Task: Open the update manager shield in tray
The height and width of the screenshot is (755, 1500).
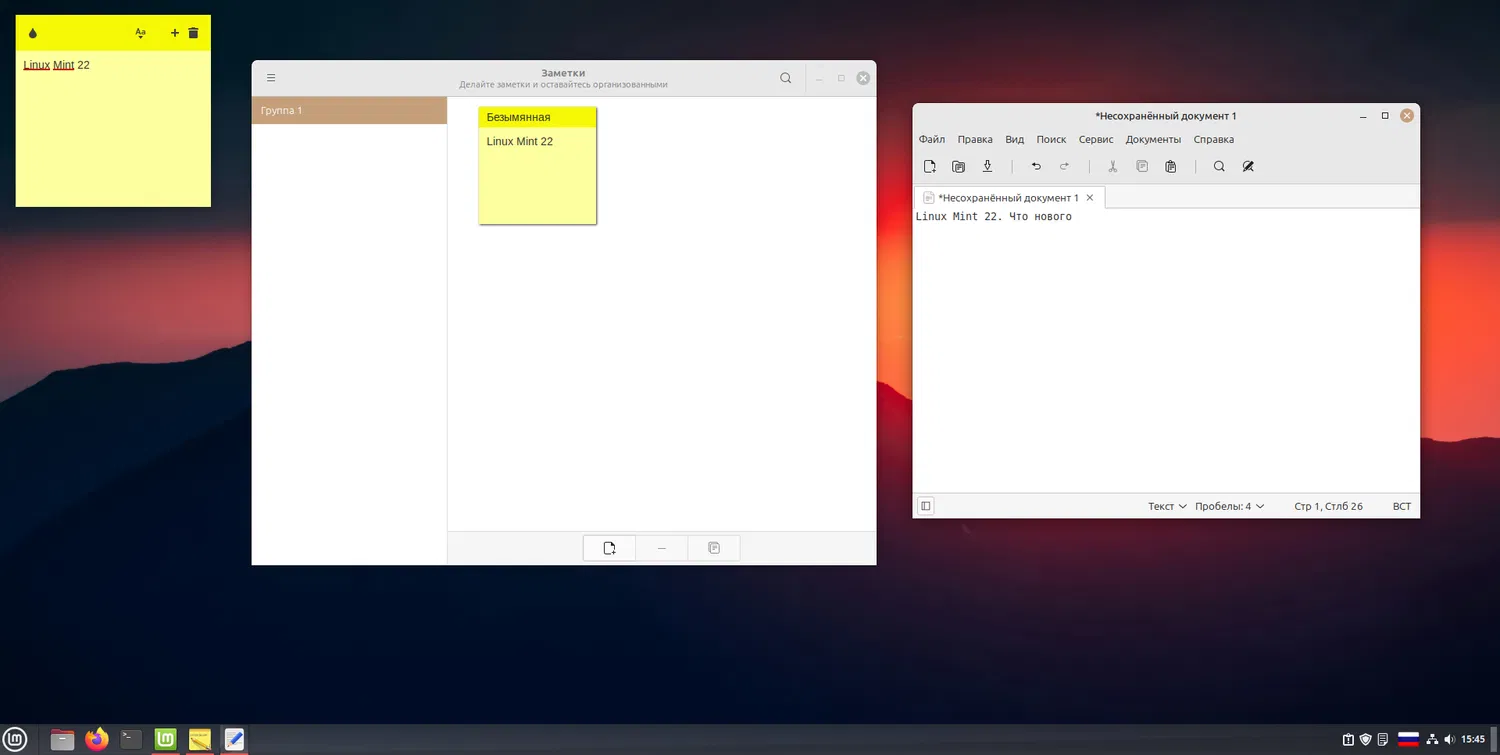Action: point(1365,740)
